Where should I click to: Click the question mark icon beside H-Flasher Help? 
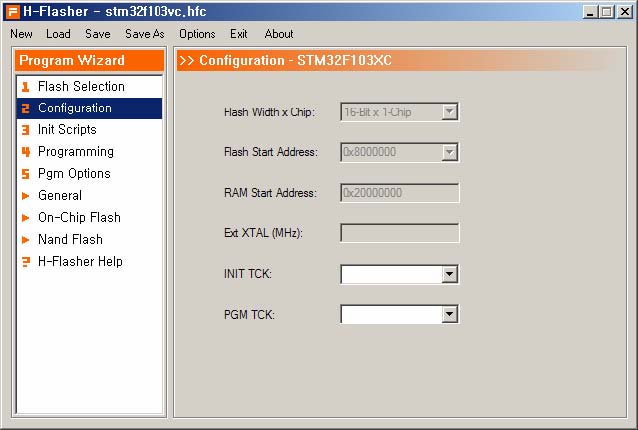(26, 262)
